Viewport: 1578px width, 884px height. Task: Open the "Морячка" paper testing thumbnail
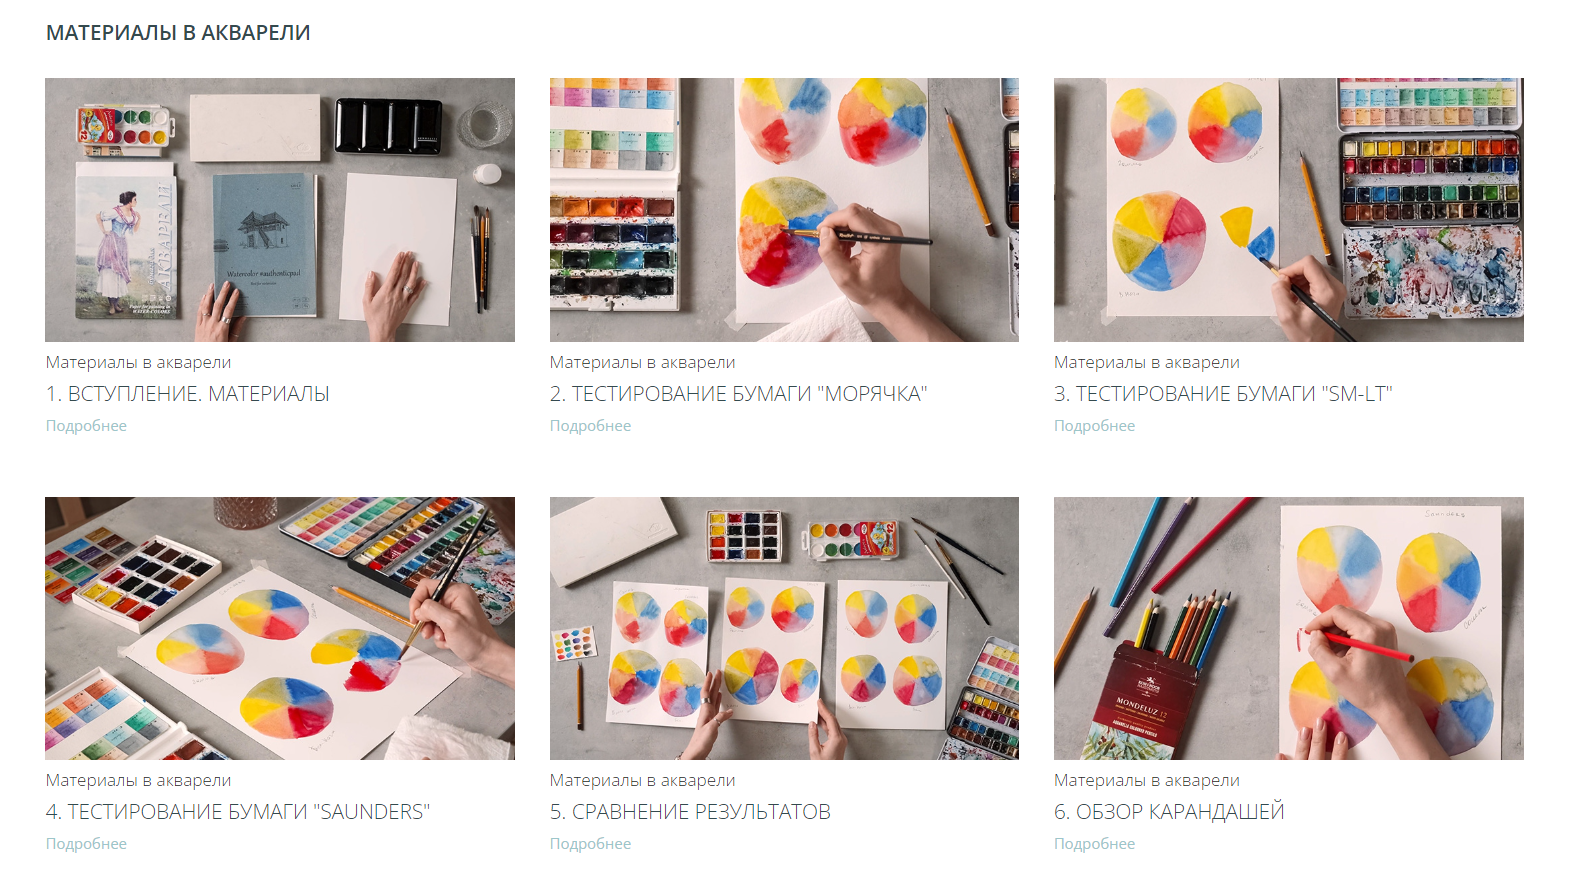tap(784, 210)
